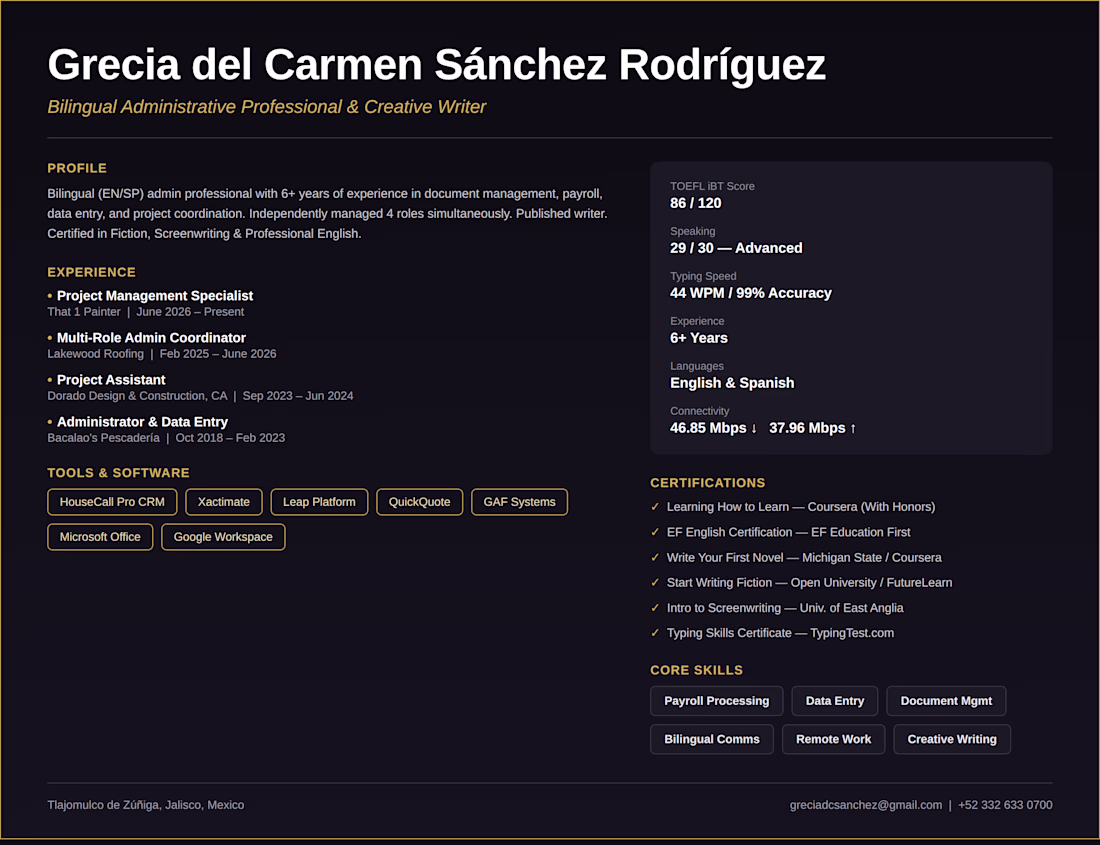This screenshot has height=845, width=1100.
Task: Click the Connectivity label
Action: (699, 411)
